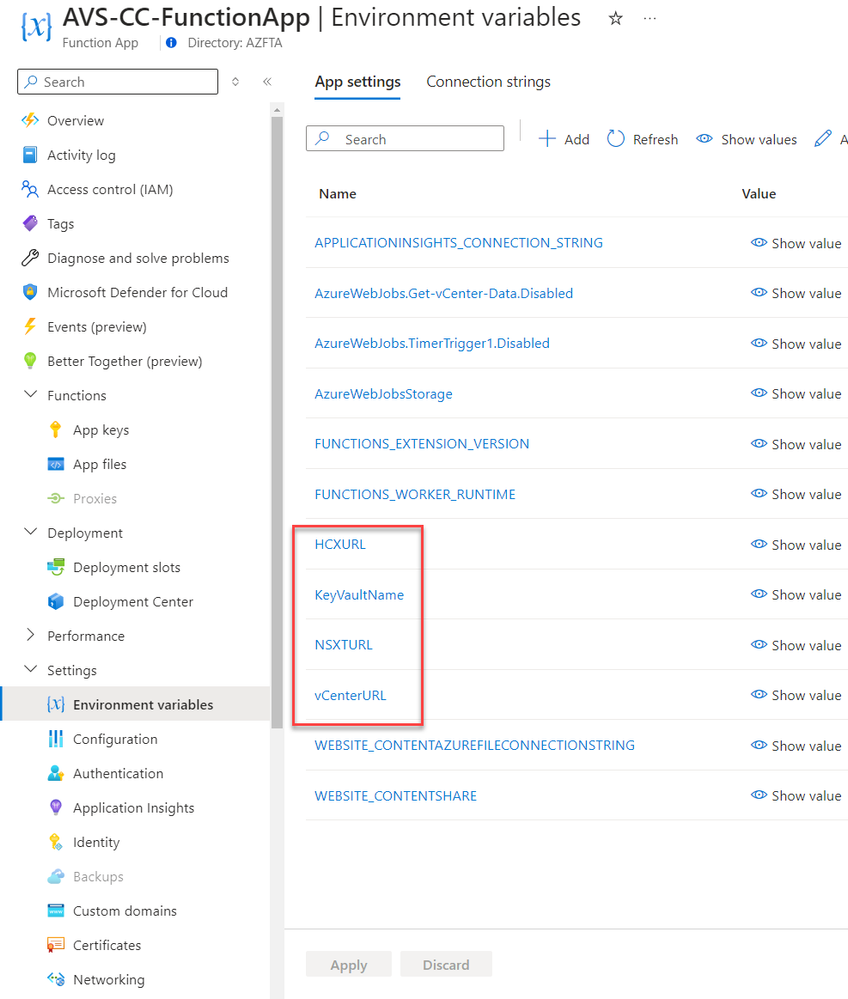This screenshot has width=848, height=999.
Task: Open the more options ellipsis in header
Action: 649,18
